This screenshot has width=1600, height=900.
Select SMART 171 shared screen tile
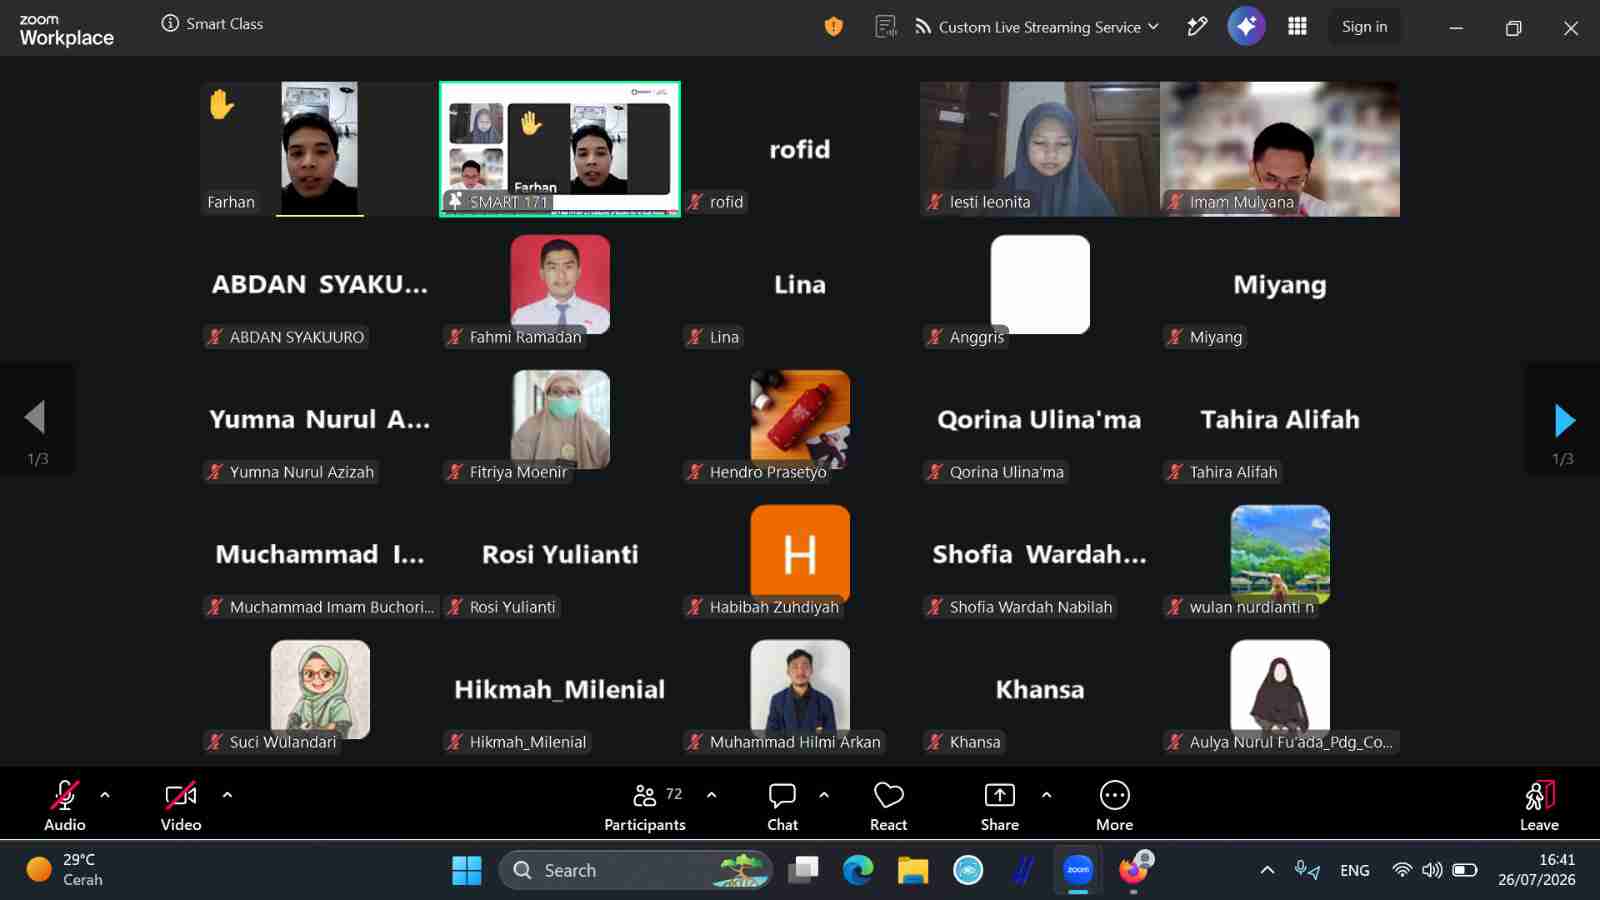click(x=560, y=149)
